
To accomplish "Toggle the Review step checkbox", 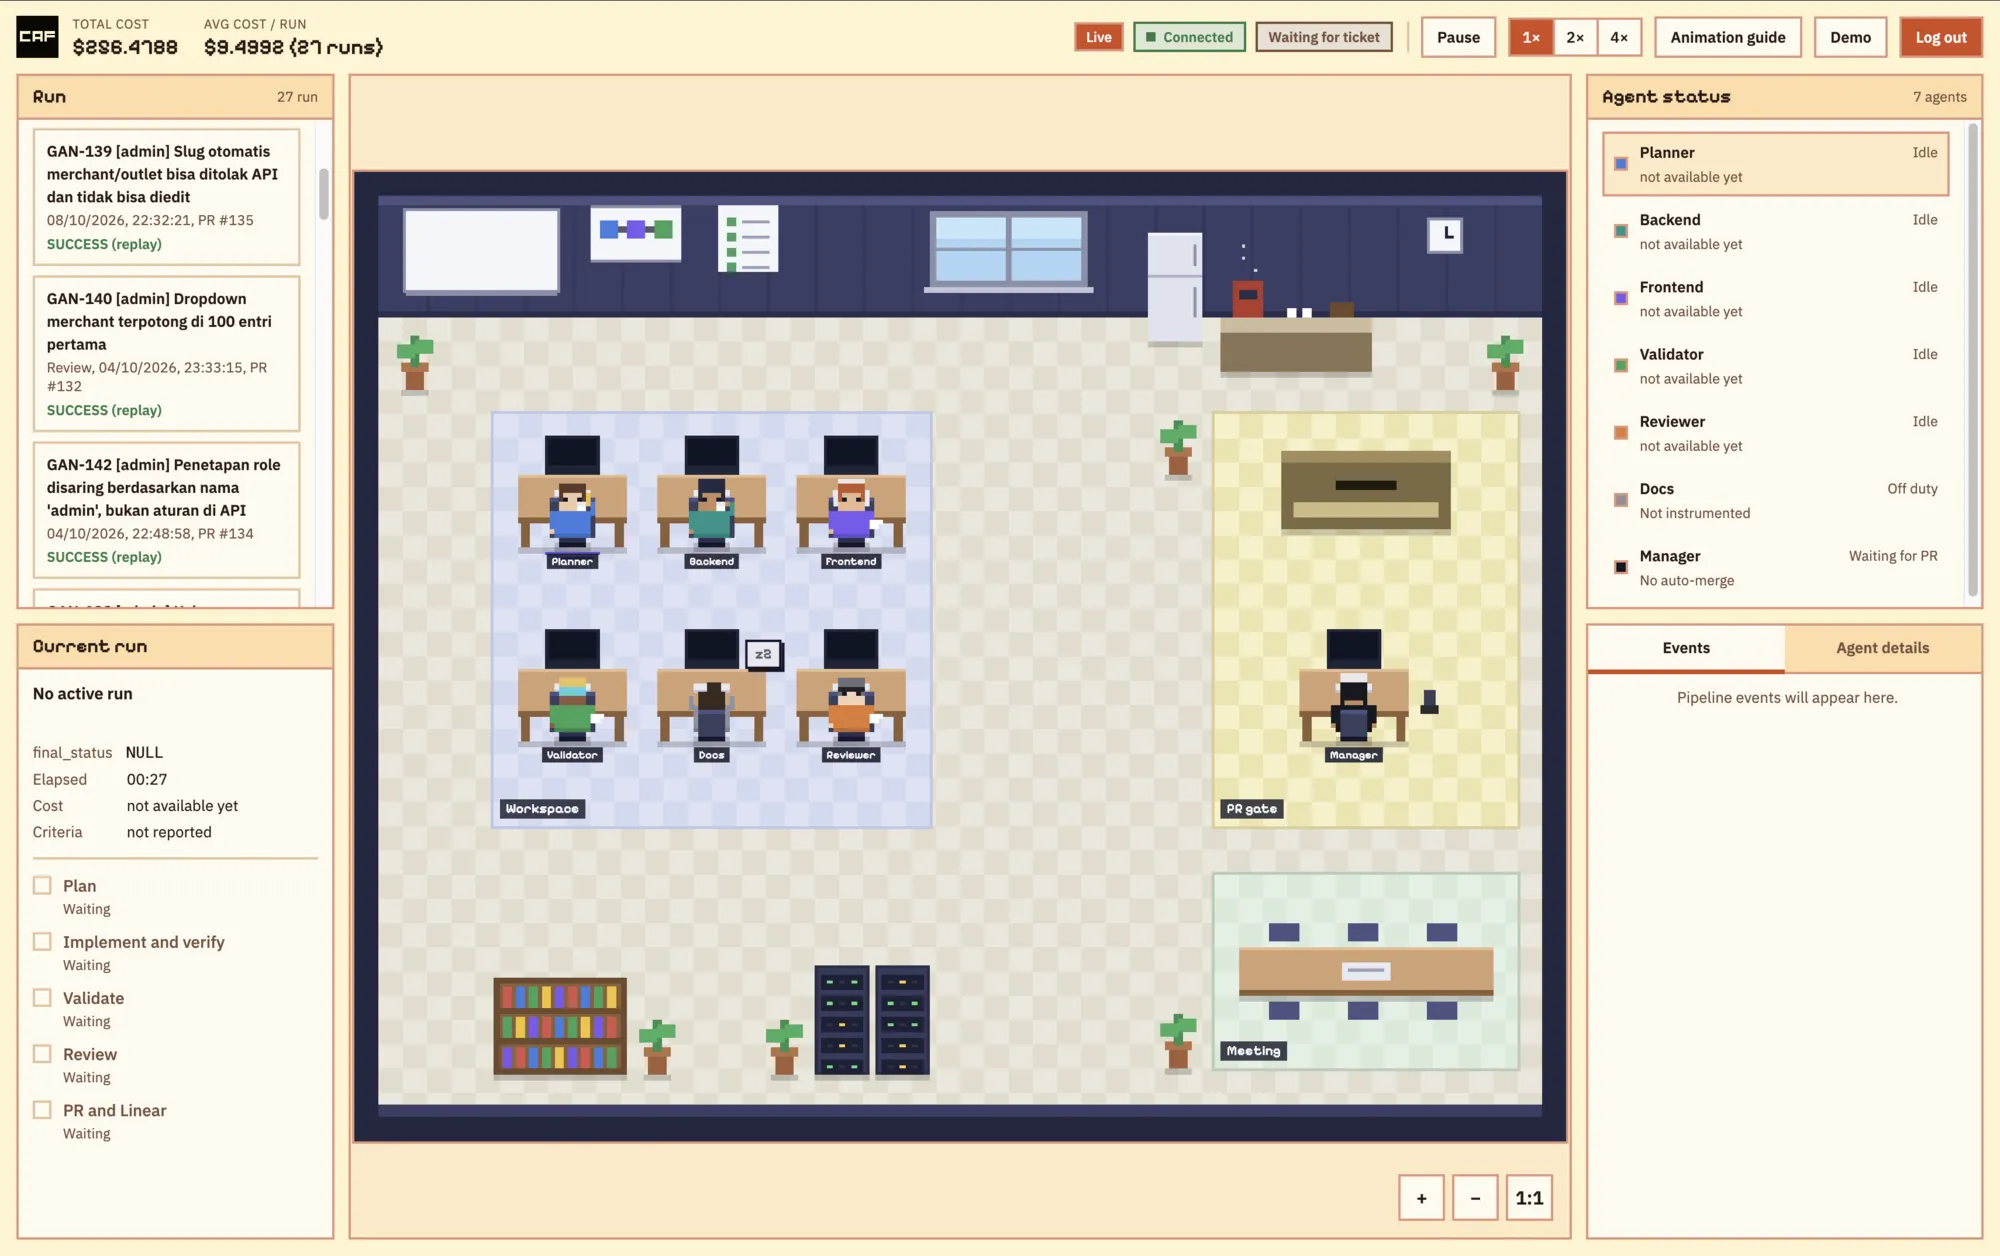I will click(x=42, y=1054).
